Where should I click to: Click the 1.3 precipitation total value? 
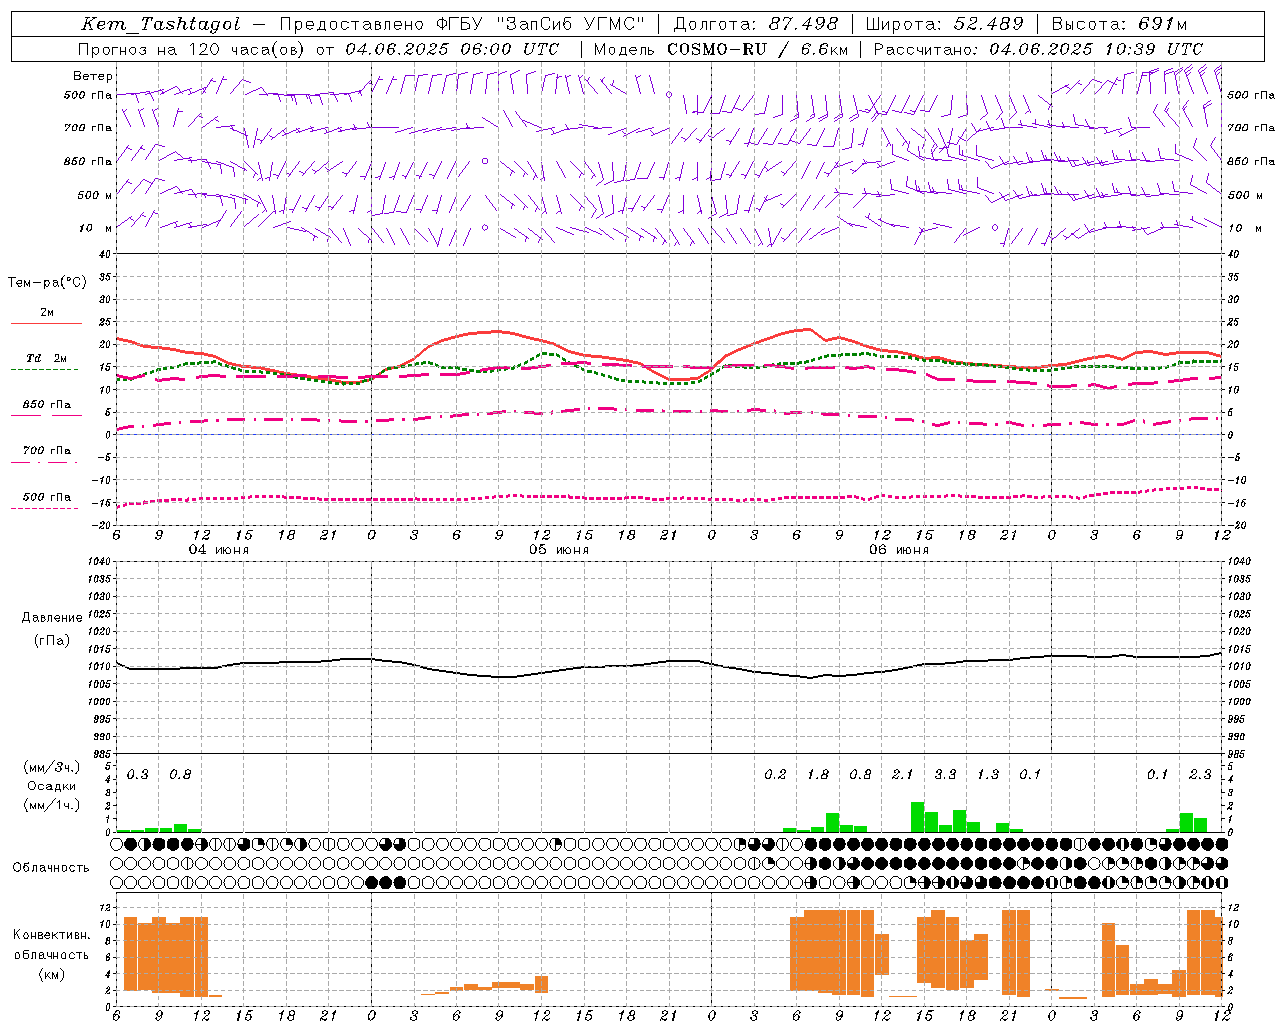pos(988,775)
